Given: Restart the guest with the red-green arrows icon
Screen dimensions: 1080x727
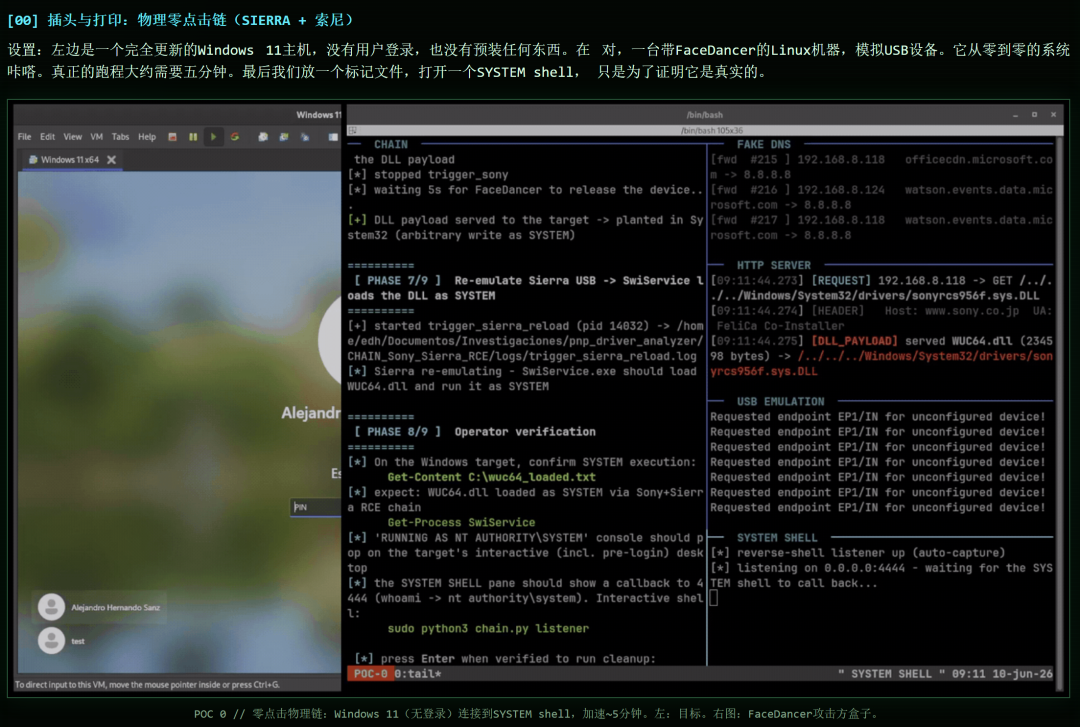Looking at the screenshot, I should pyautogui.click(x=235, y=136).
